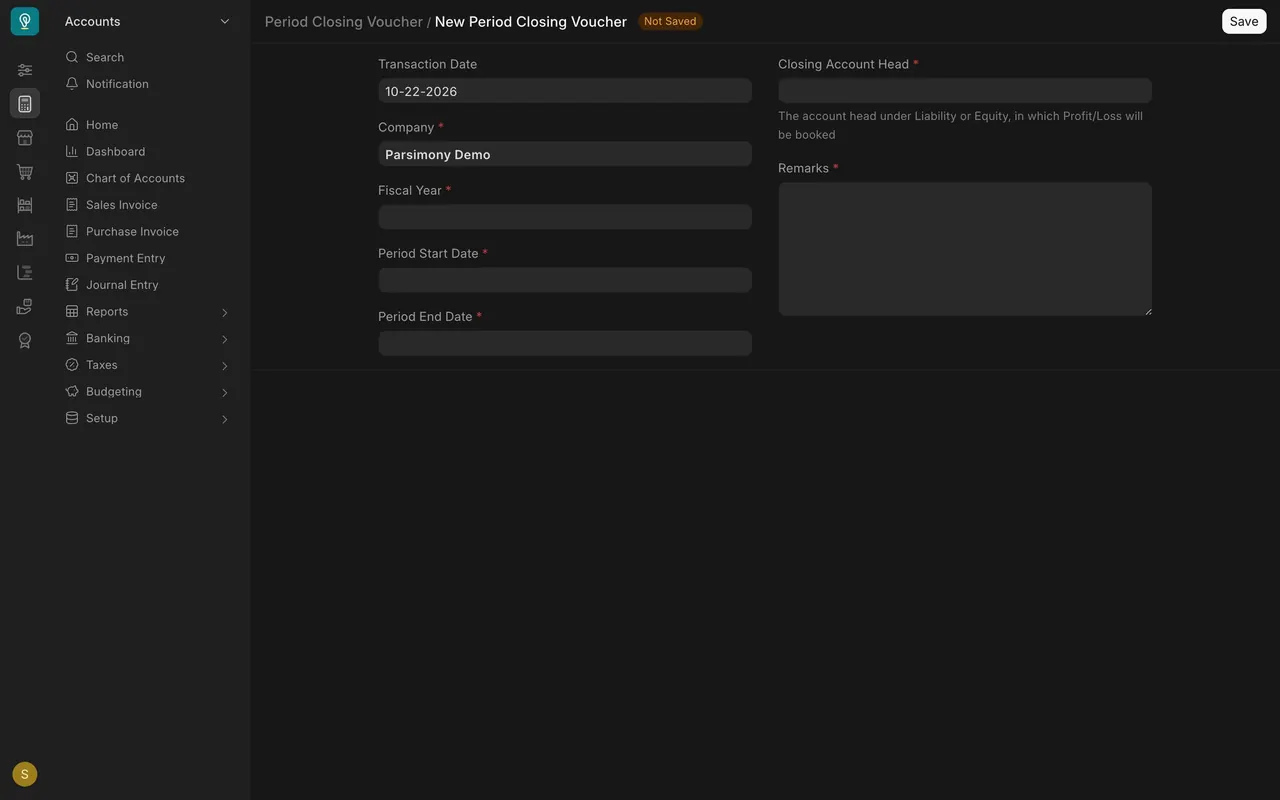This screenshot has width=1280, height=800.
Task: Click the Notification bell icon
Action: [x=72, y=84]
